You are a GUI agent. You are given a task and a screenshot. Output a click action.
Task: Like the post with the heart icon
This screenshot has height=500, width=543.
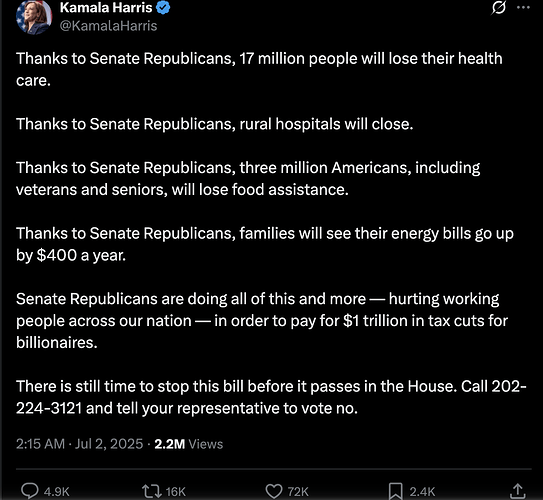(274, 491)
